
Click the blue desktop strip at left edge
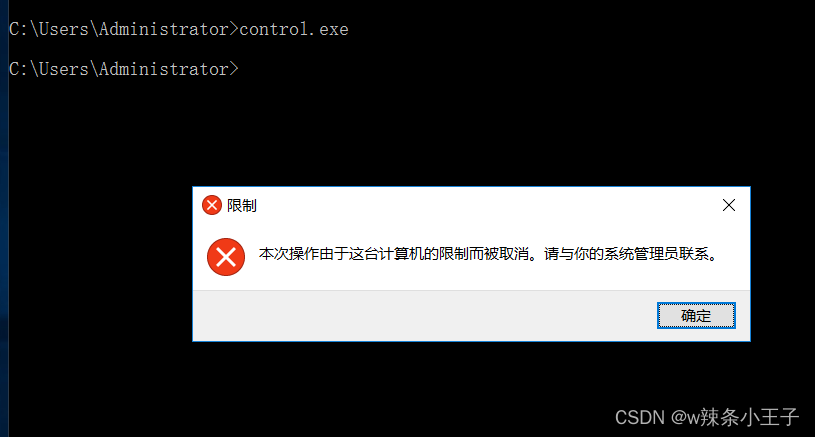pyautogui.click(x=4, y=218)
